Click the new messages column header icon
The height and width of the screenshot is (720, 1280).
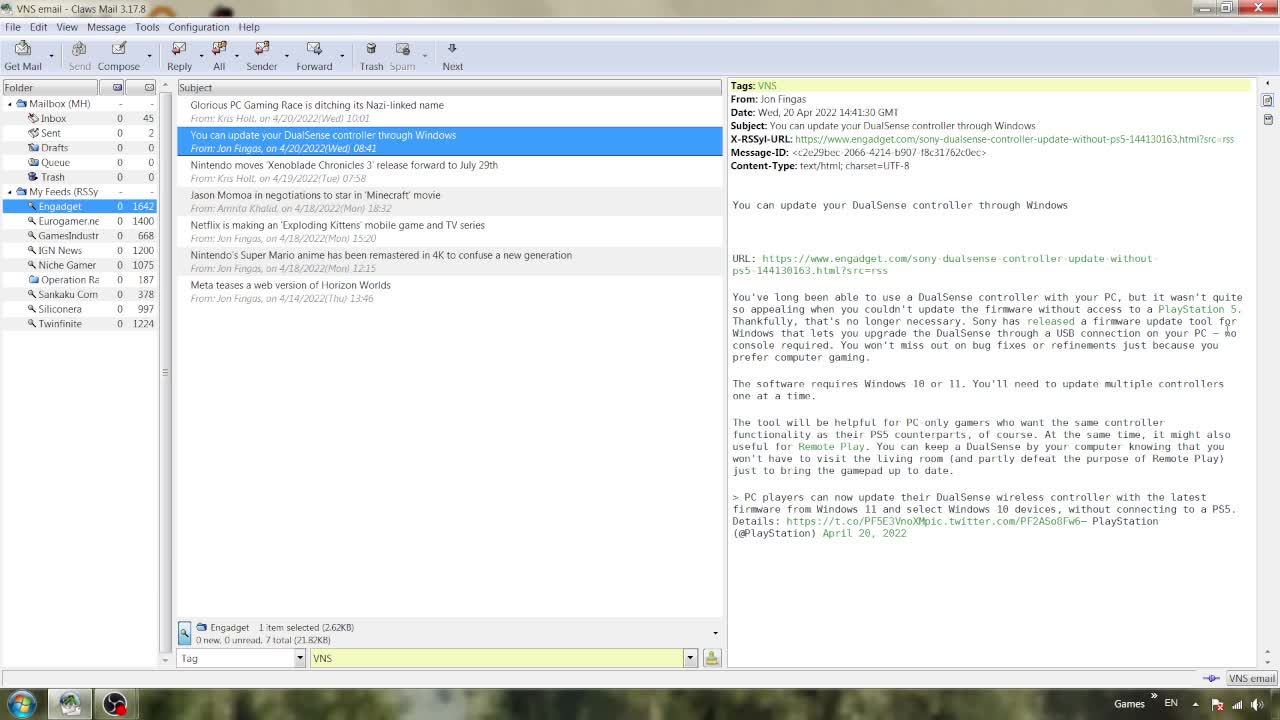click(117, 88)
